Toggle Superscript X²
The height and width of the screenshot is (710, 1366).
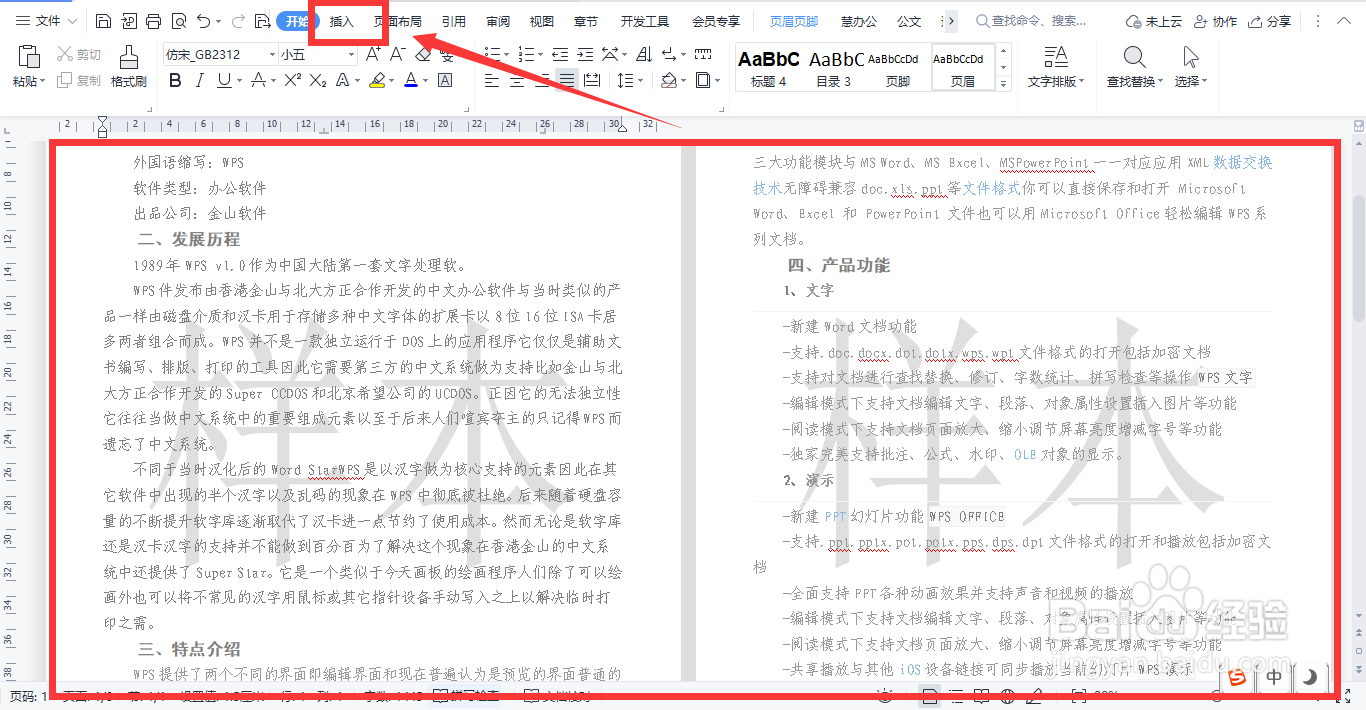[x=292, y=80]
